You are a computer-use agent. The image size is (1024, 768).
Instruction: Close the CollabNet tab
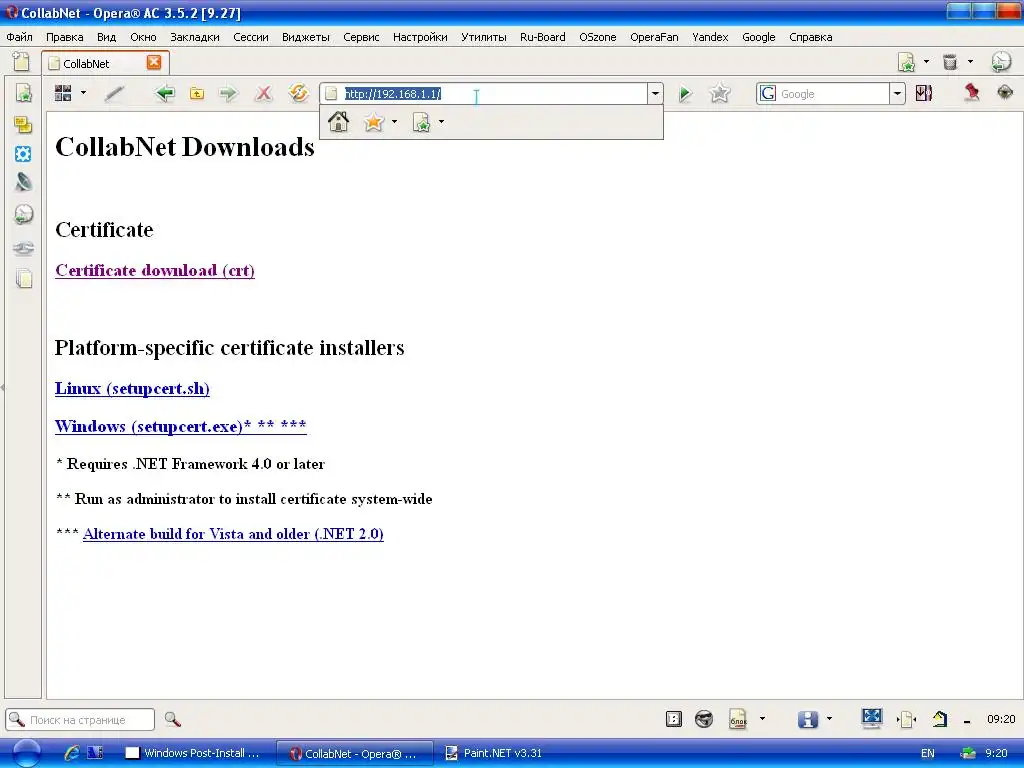(154, 62)
